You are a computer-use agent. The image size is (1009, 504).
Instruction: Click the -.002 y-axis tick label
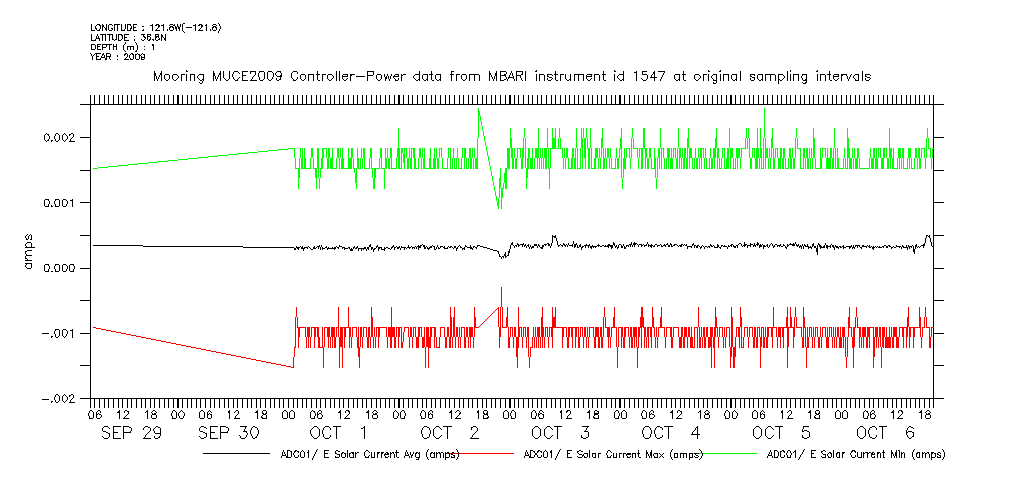[62, 398]
